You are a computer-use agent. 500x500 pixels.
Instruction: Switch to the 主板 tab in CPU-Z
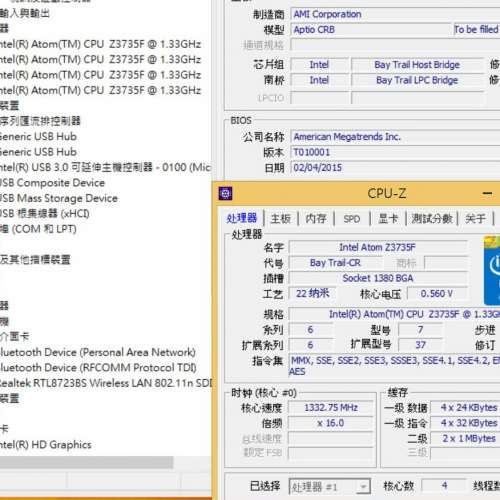click(281, 219)
